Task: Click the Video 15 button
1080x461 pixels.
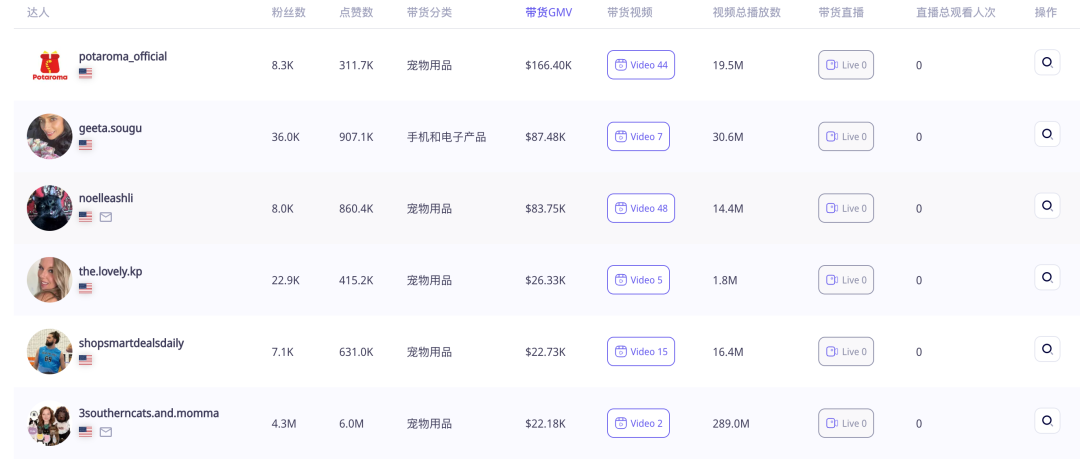Action: pyautogui.click(x=641, y=351)
